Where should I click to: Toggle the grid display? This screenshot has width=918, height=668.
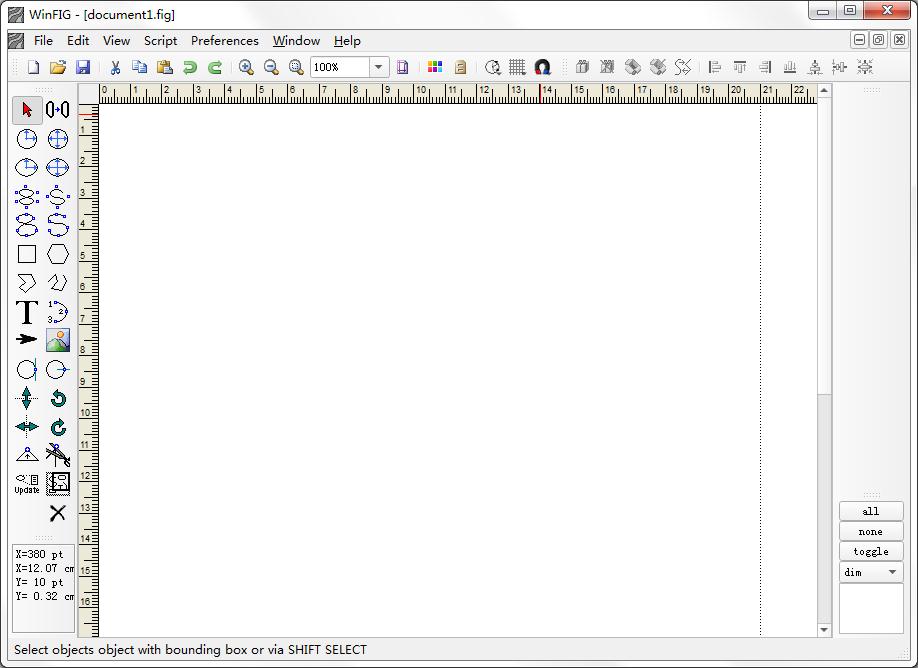pos(517,67)
